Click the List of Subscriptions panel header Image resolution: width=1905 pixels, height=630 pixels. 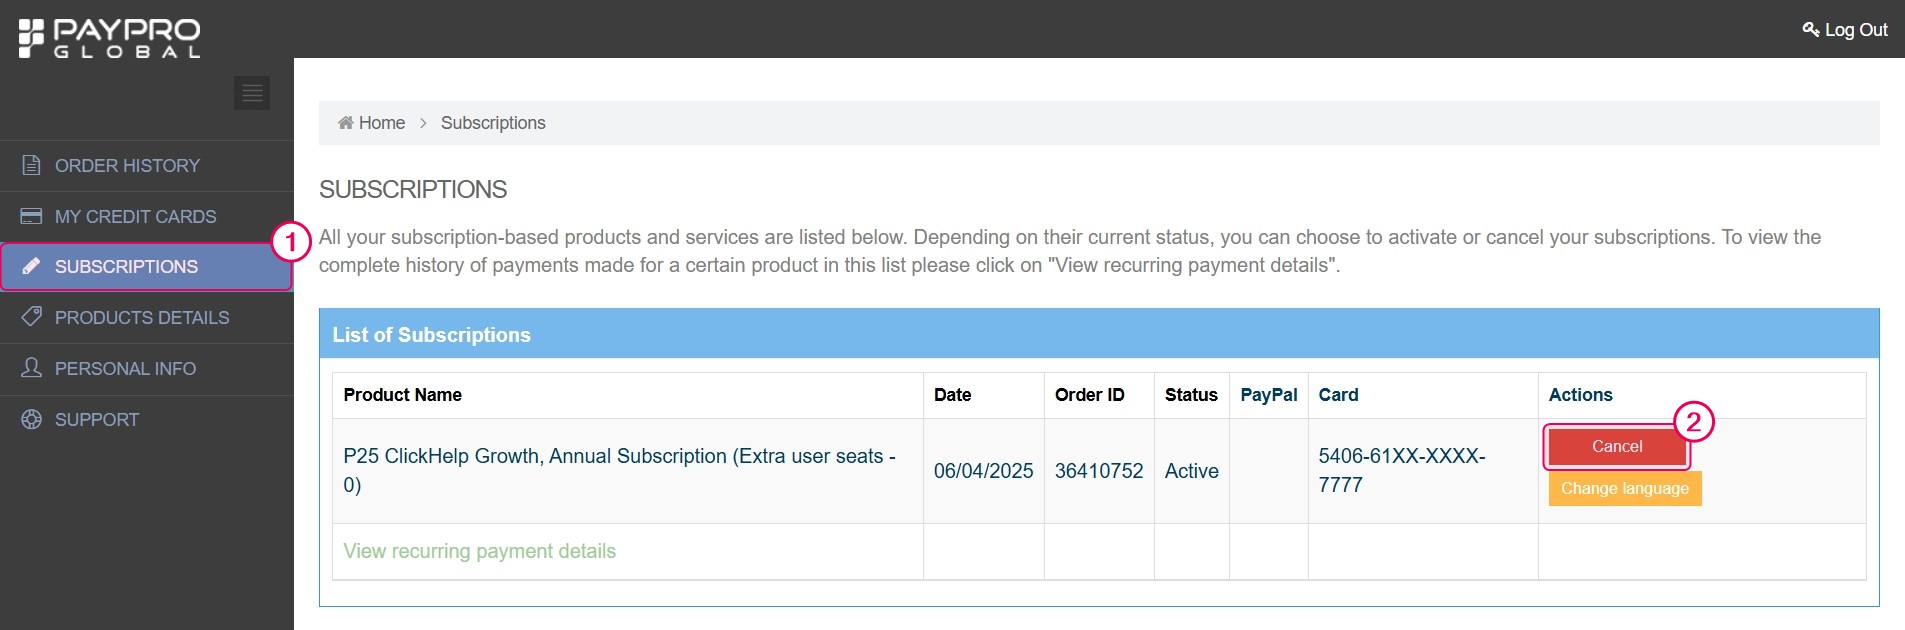pos(1099,334)
